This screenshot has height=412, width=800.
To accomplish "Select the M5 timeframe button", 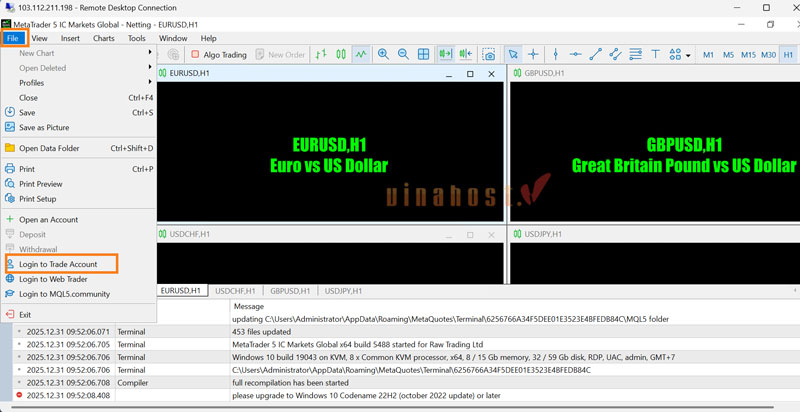I will click(x=728, y=55).
